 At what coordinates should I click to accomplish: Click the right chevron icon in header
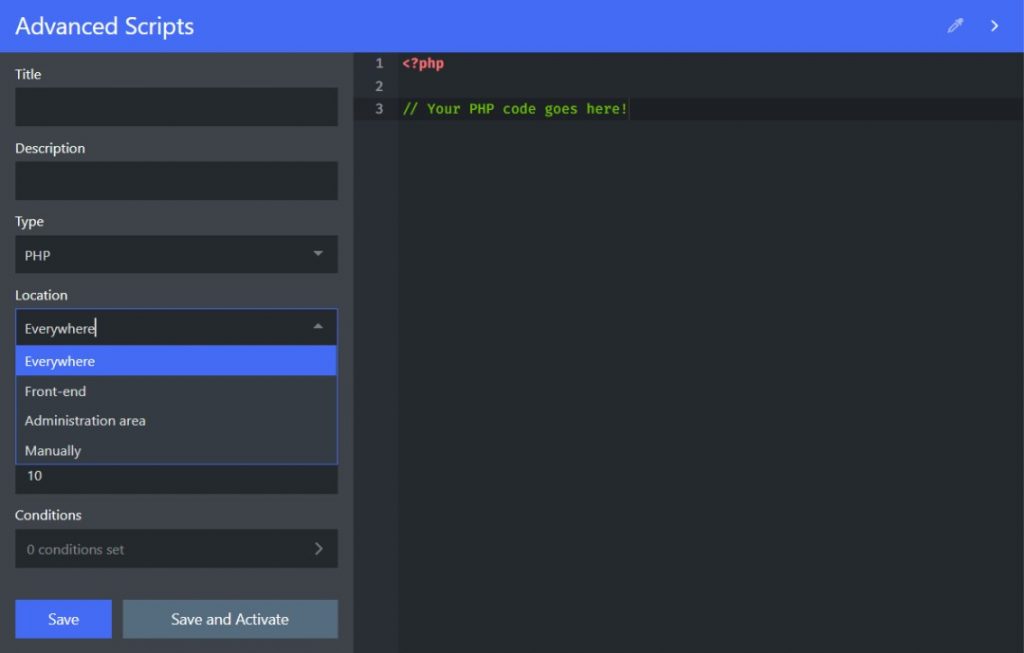point(995,26)
